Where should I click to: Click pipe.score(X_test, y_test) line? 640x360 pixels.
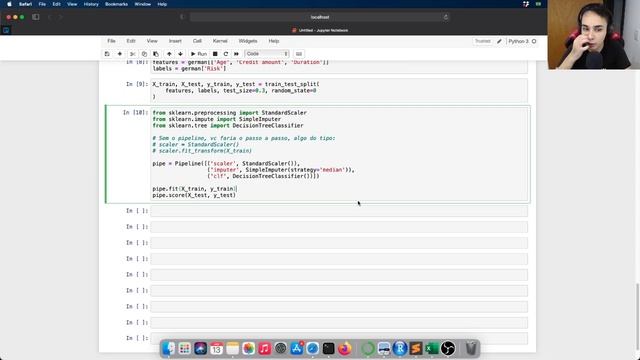194,195
